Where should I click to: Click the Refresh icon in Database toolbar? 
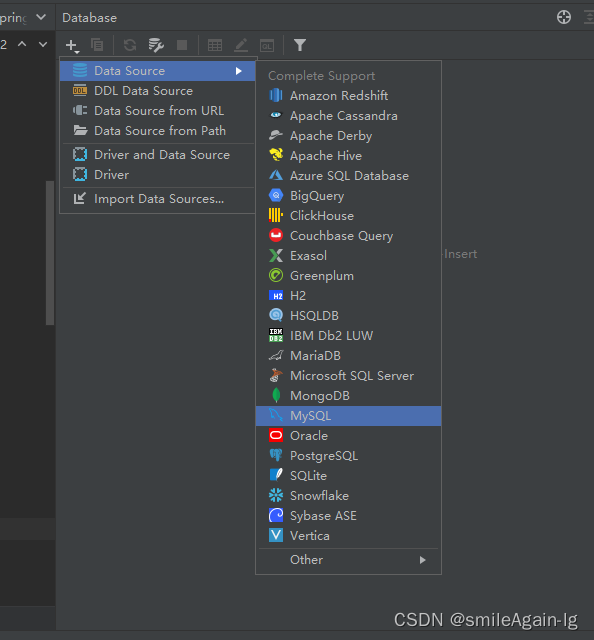tap(130, 45)
